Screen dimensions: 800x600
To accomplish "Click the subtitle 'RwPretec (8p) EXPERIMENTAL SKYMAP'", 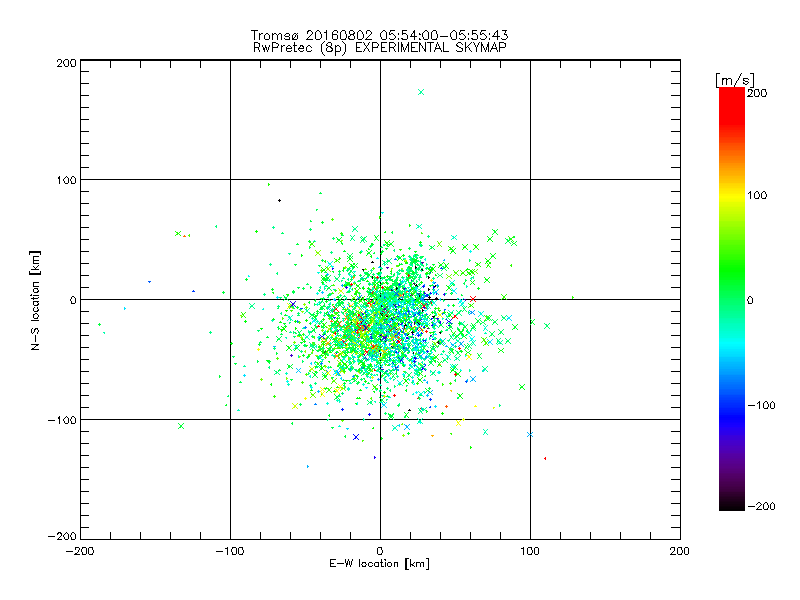I will coord(380,48).
